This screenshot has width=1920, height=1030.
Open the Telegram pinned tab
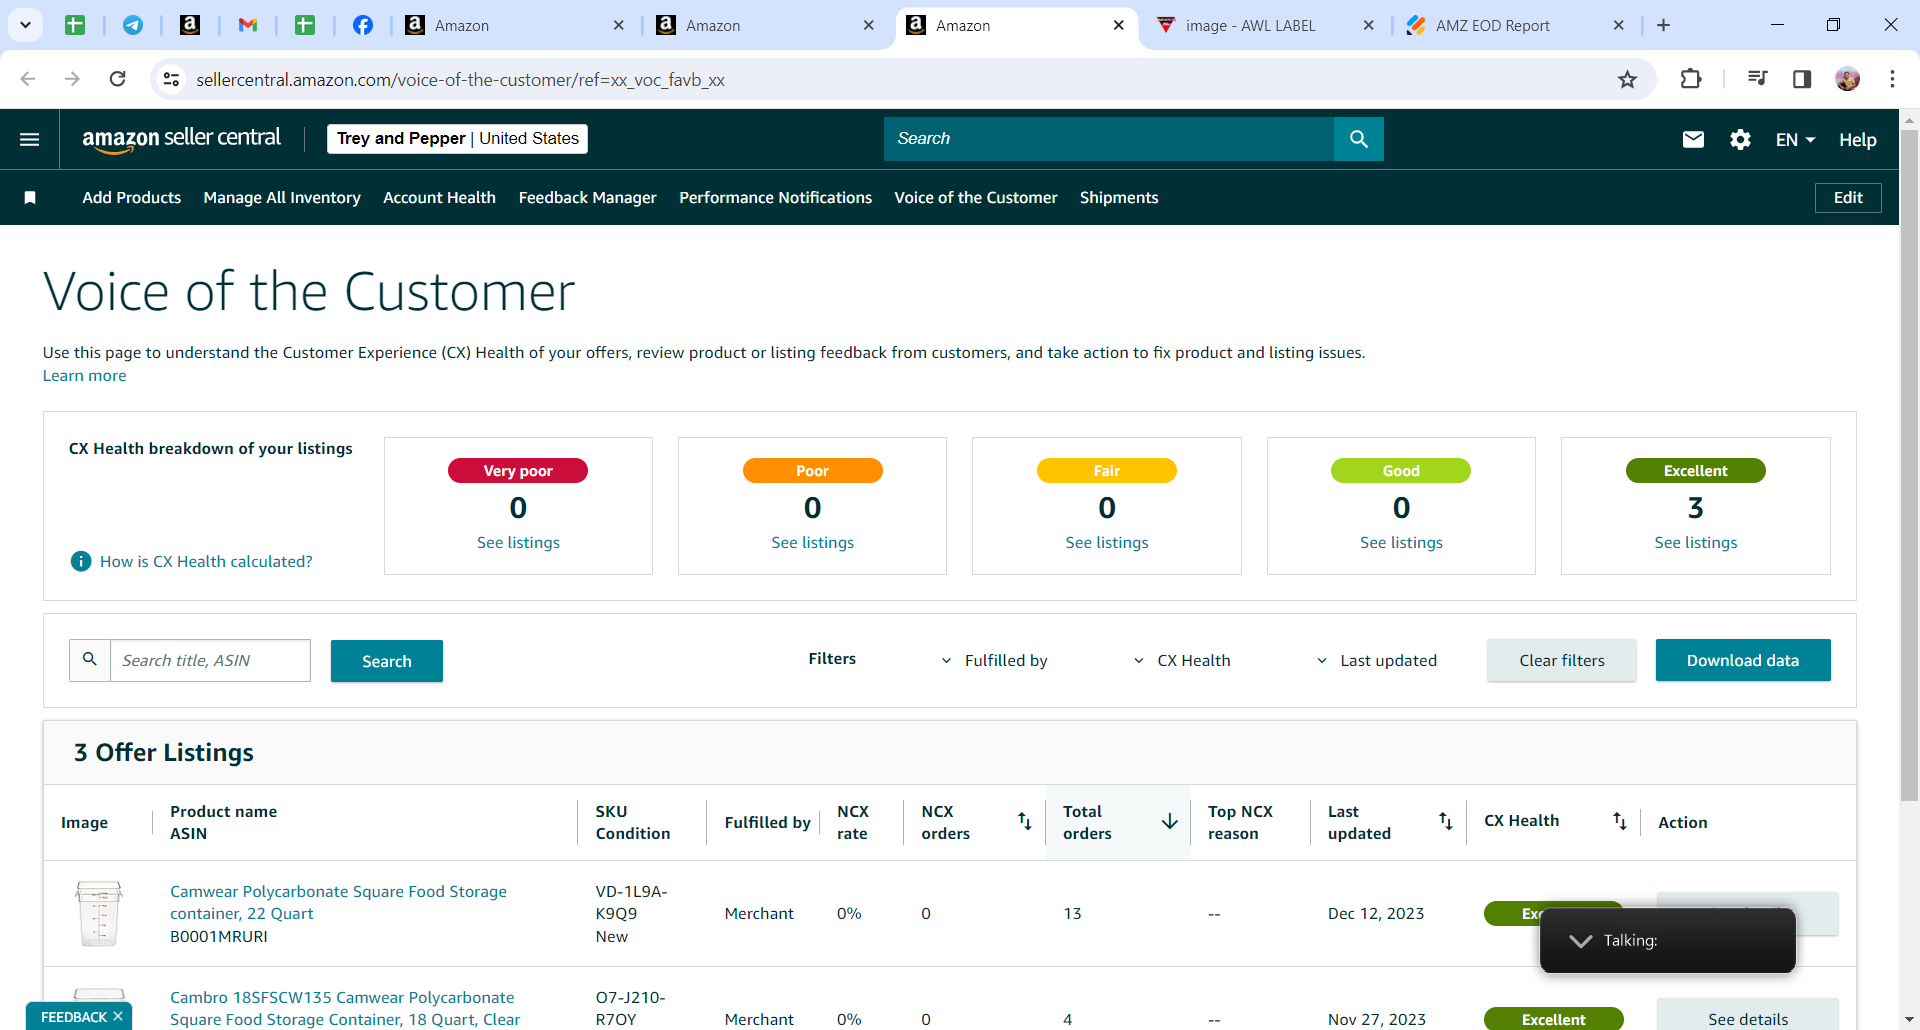click(x=133, y=25)
